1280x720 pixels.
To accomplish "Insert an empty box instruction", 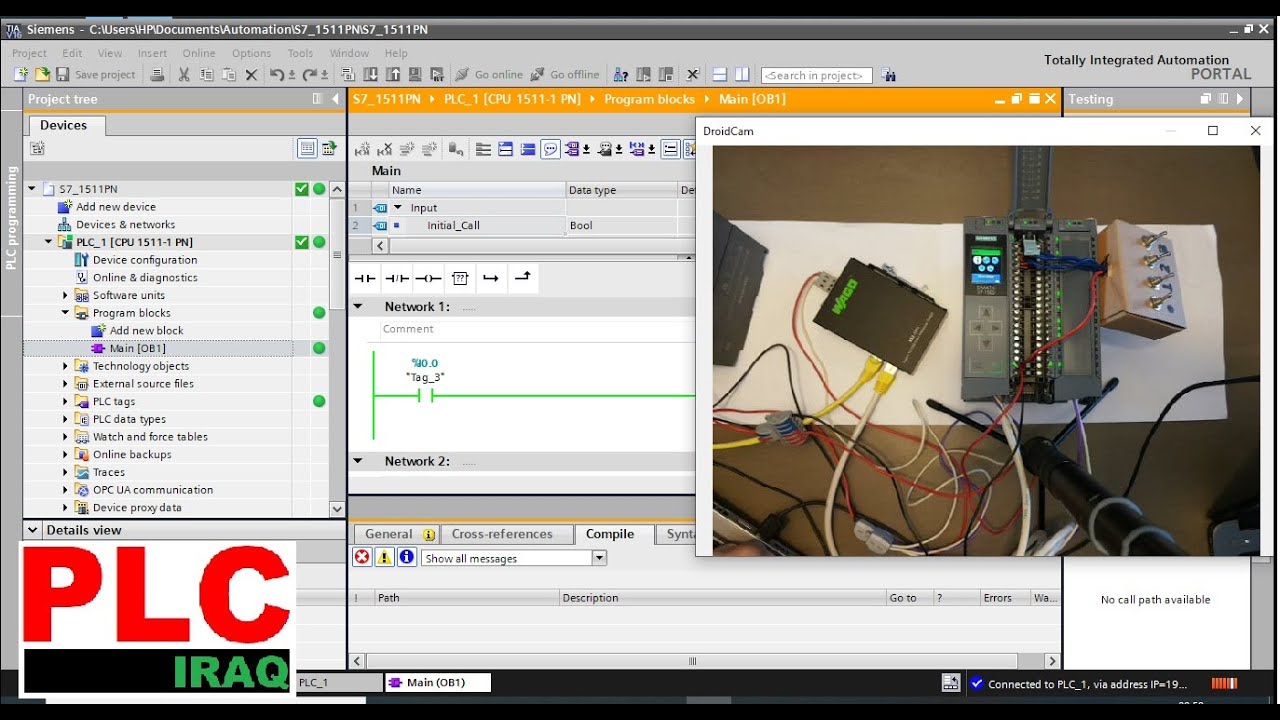I will click(x=459, y=278).
